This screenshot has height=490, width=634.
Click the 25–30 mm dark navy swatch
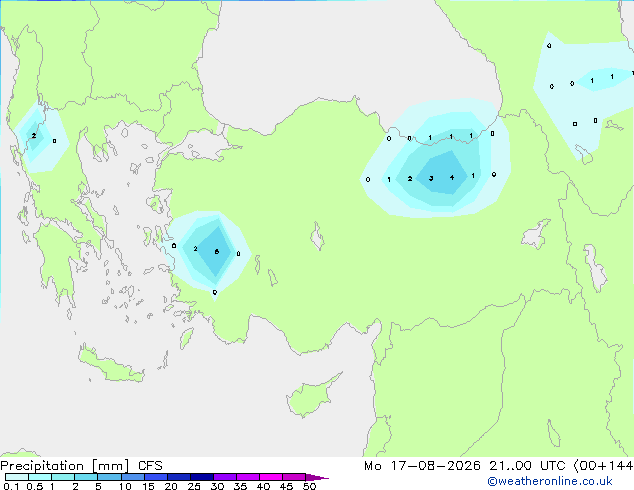[201, 477]
